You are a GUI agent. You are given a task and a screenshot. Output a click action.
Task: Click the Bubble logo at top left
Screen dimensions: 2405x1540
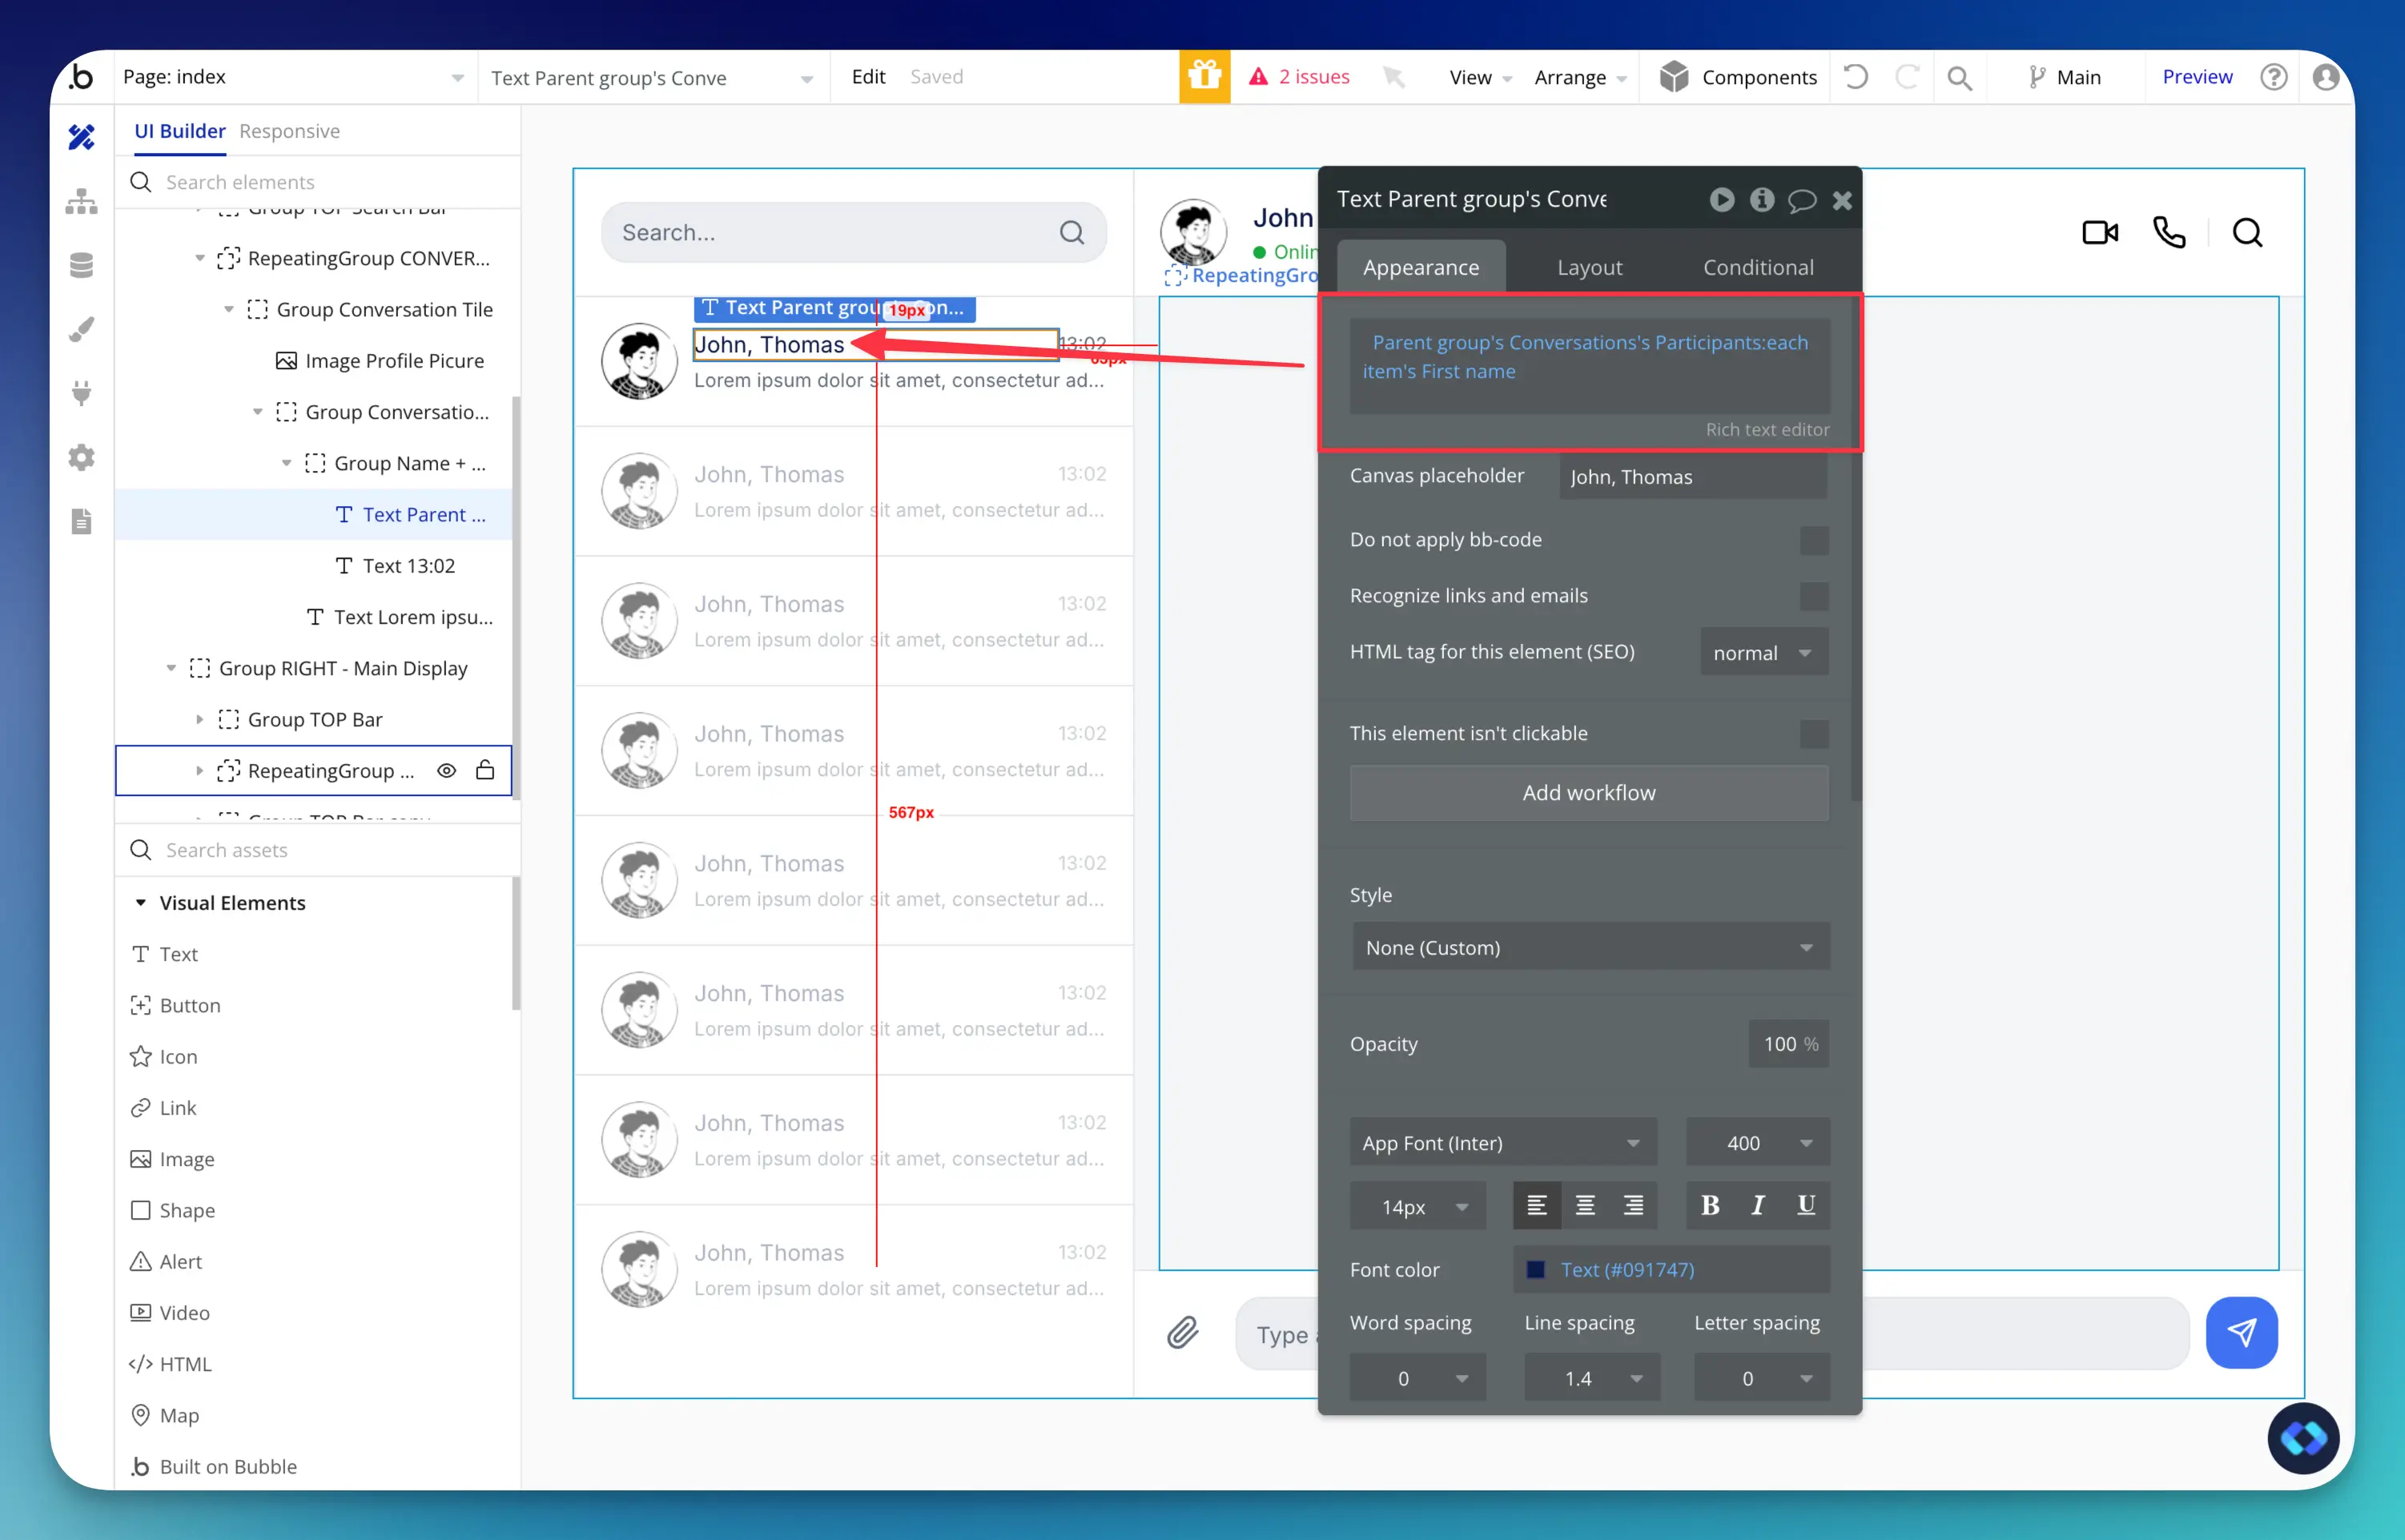[81, 77]
